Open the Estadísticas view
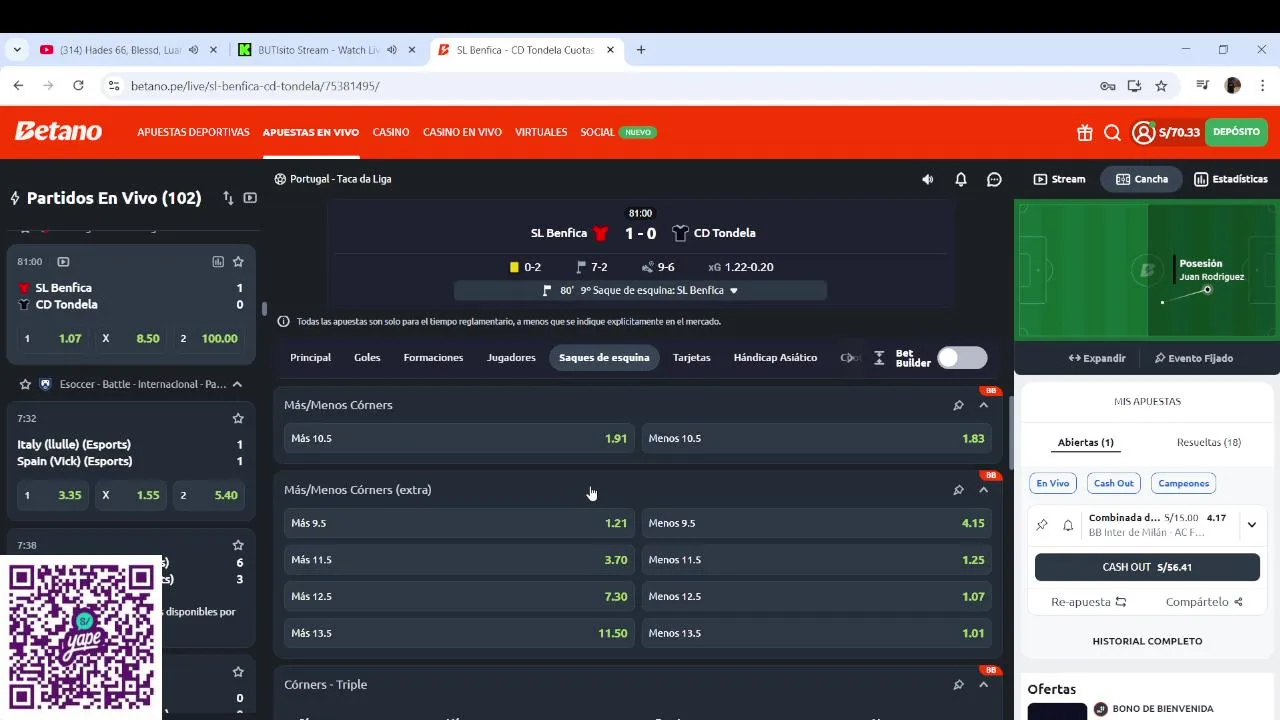Image resolution: width=1280 pixels, height=720 pixels. [1230, 179]
